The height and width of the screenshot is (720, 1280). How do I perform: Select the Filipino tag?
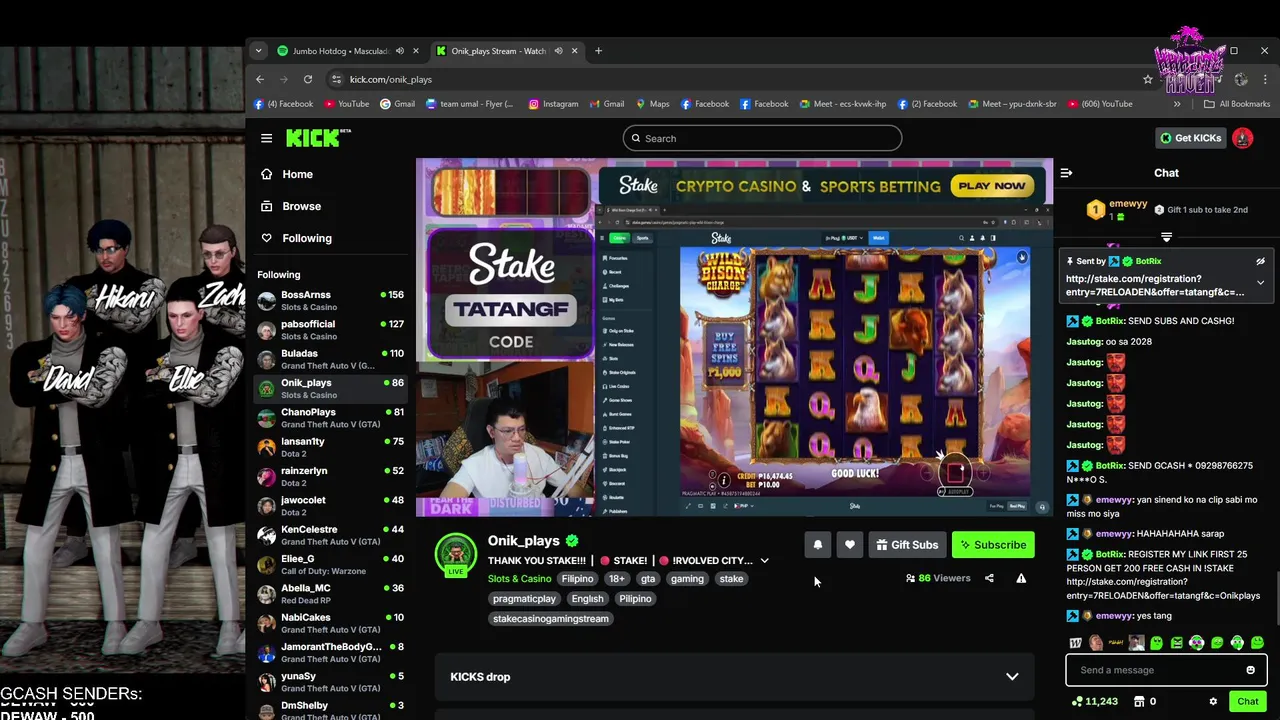(x=577, y=578)
